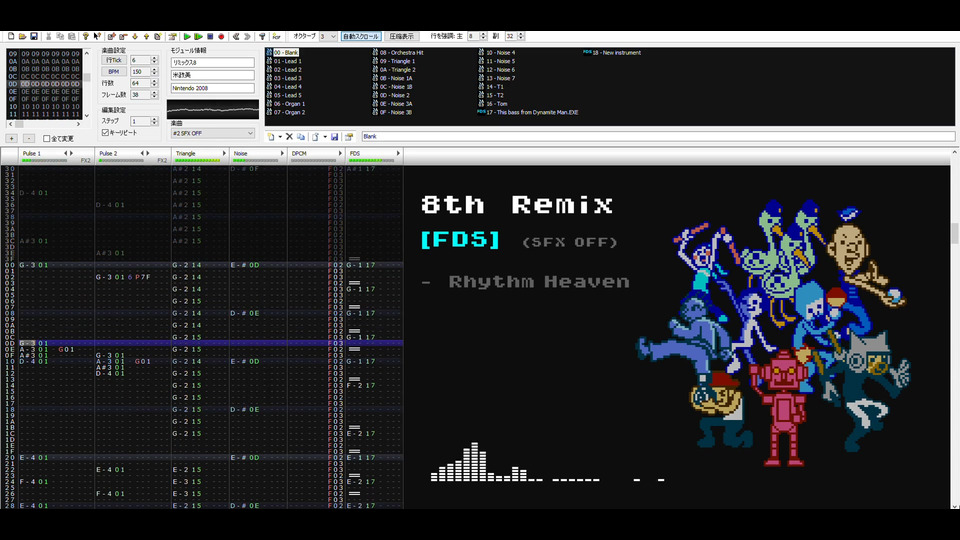Adjust the secondary row highlight 32 spinner
The height and width of the screenshot is (540, 960).
[521, 36]
